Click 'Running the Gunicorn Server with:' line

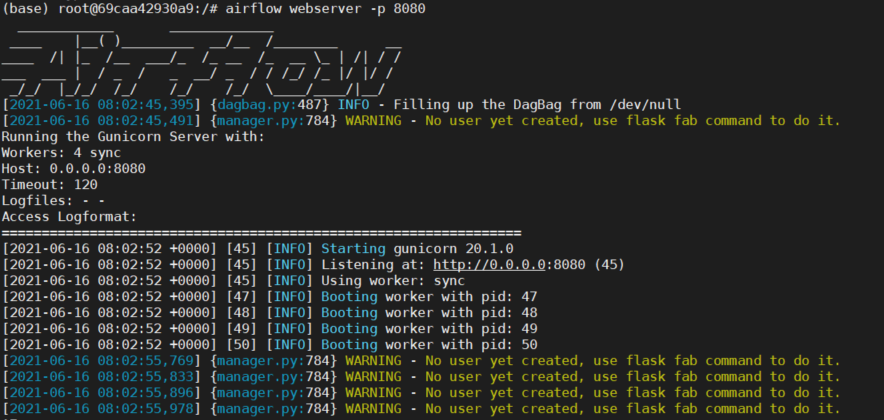coord(133,137)
